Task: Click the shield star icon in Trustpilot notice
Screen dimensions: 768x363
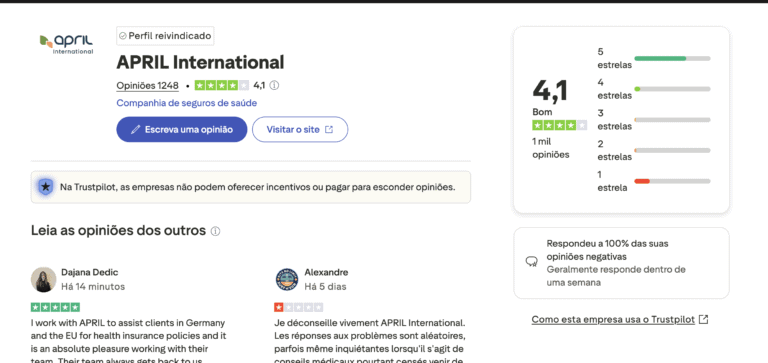Action: [46, 187]
